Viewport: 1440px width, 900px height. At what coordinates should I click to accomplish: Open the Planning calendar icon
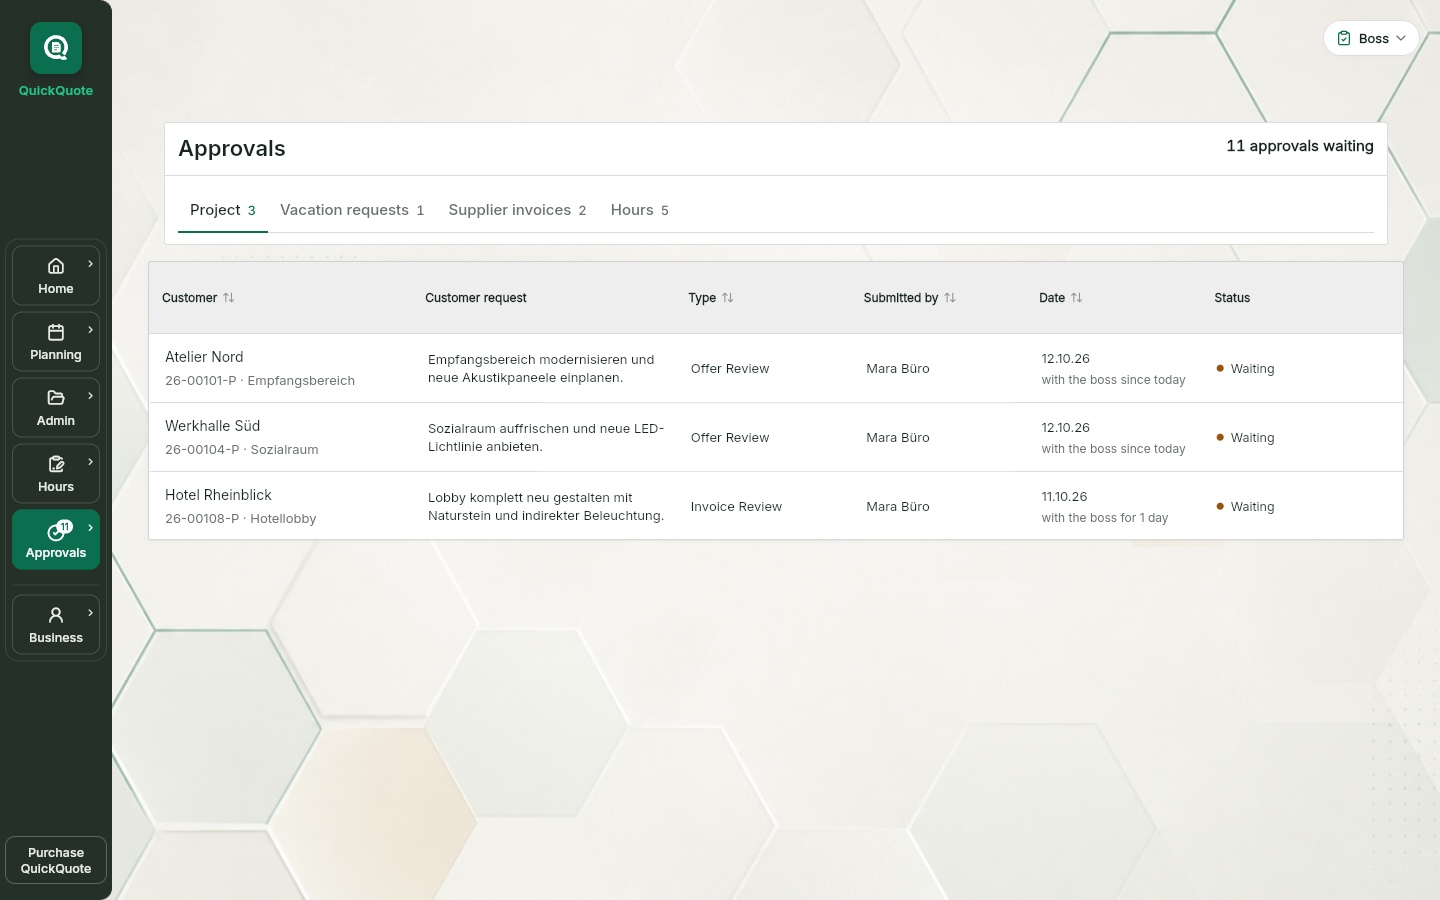click(56, 332)
